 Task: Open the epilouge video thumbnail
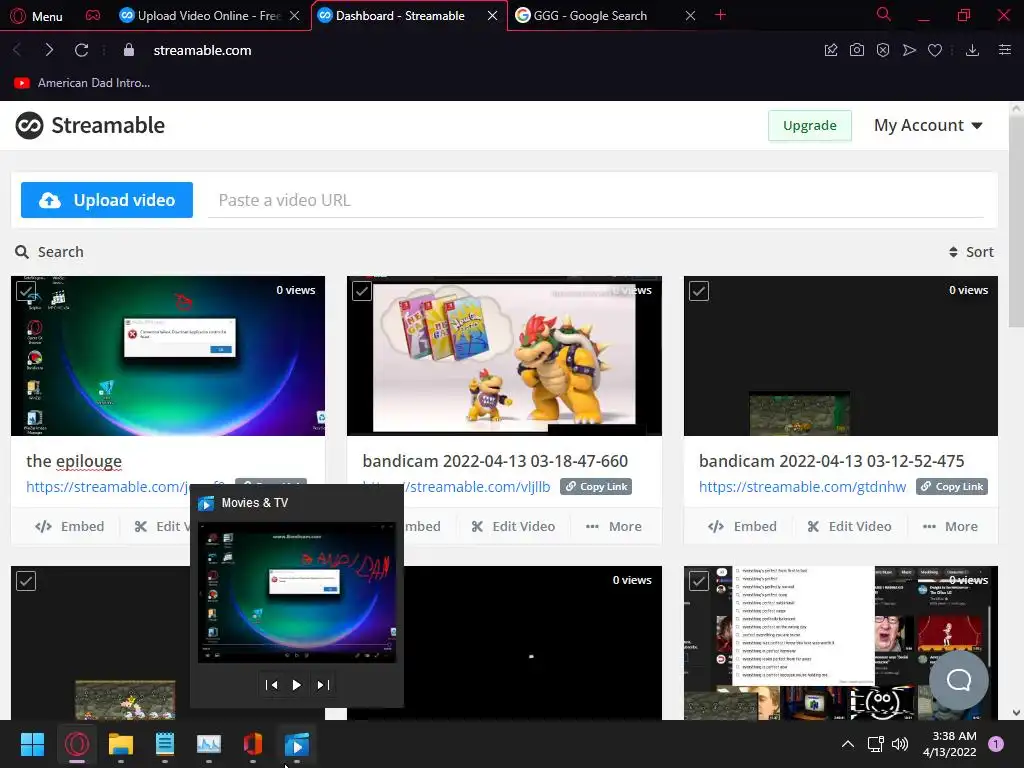point(168,356)
